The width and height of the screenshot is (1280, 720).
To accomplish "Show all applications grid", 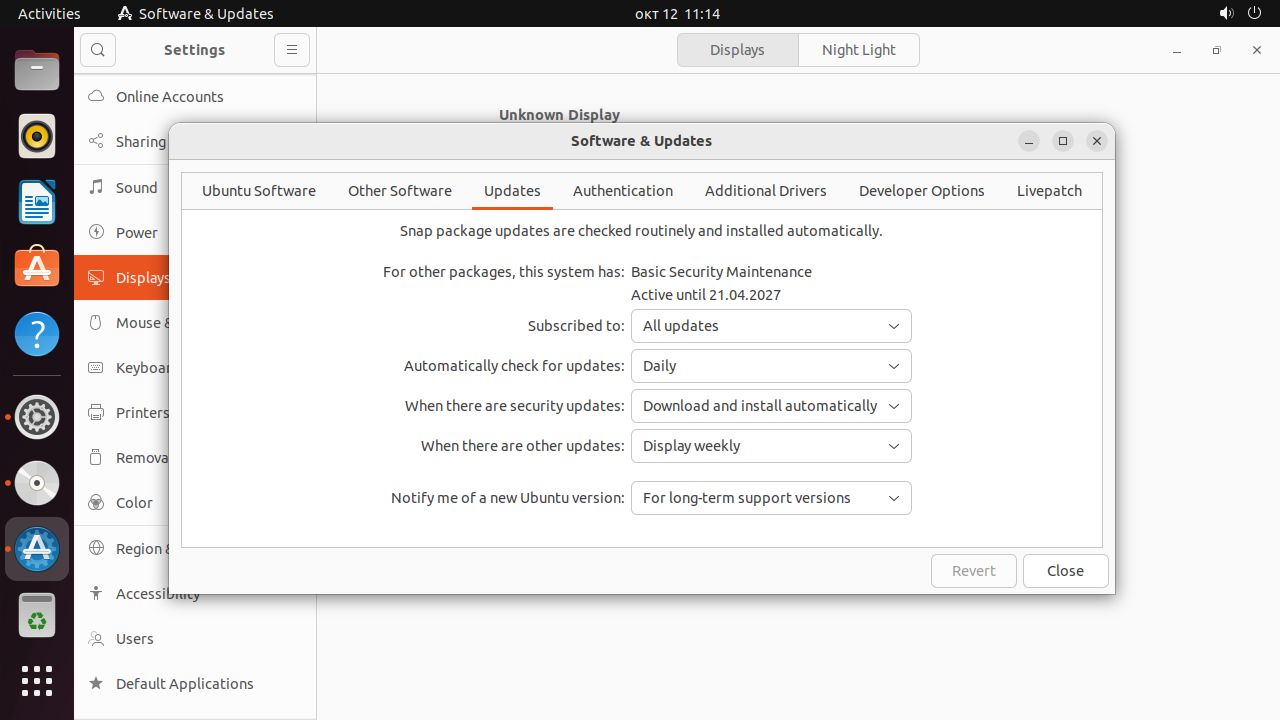I will (x=37, y=681).
